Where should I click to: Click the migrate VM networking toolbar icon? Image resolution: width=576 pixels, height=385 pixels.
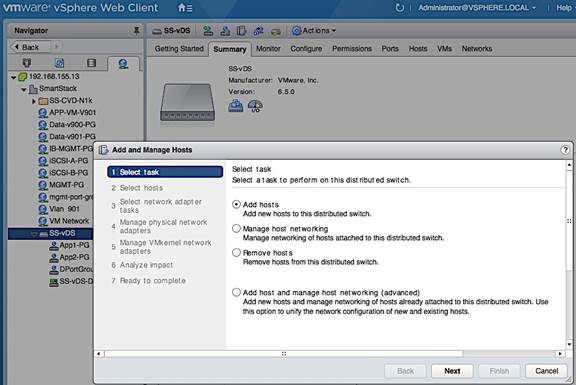pyautogui.click(x=258, y=31)
